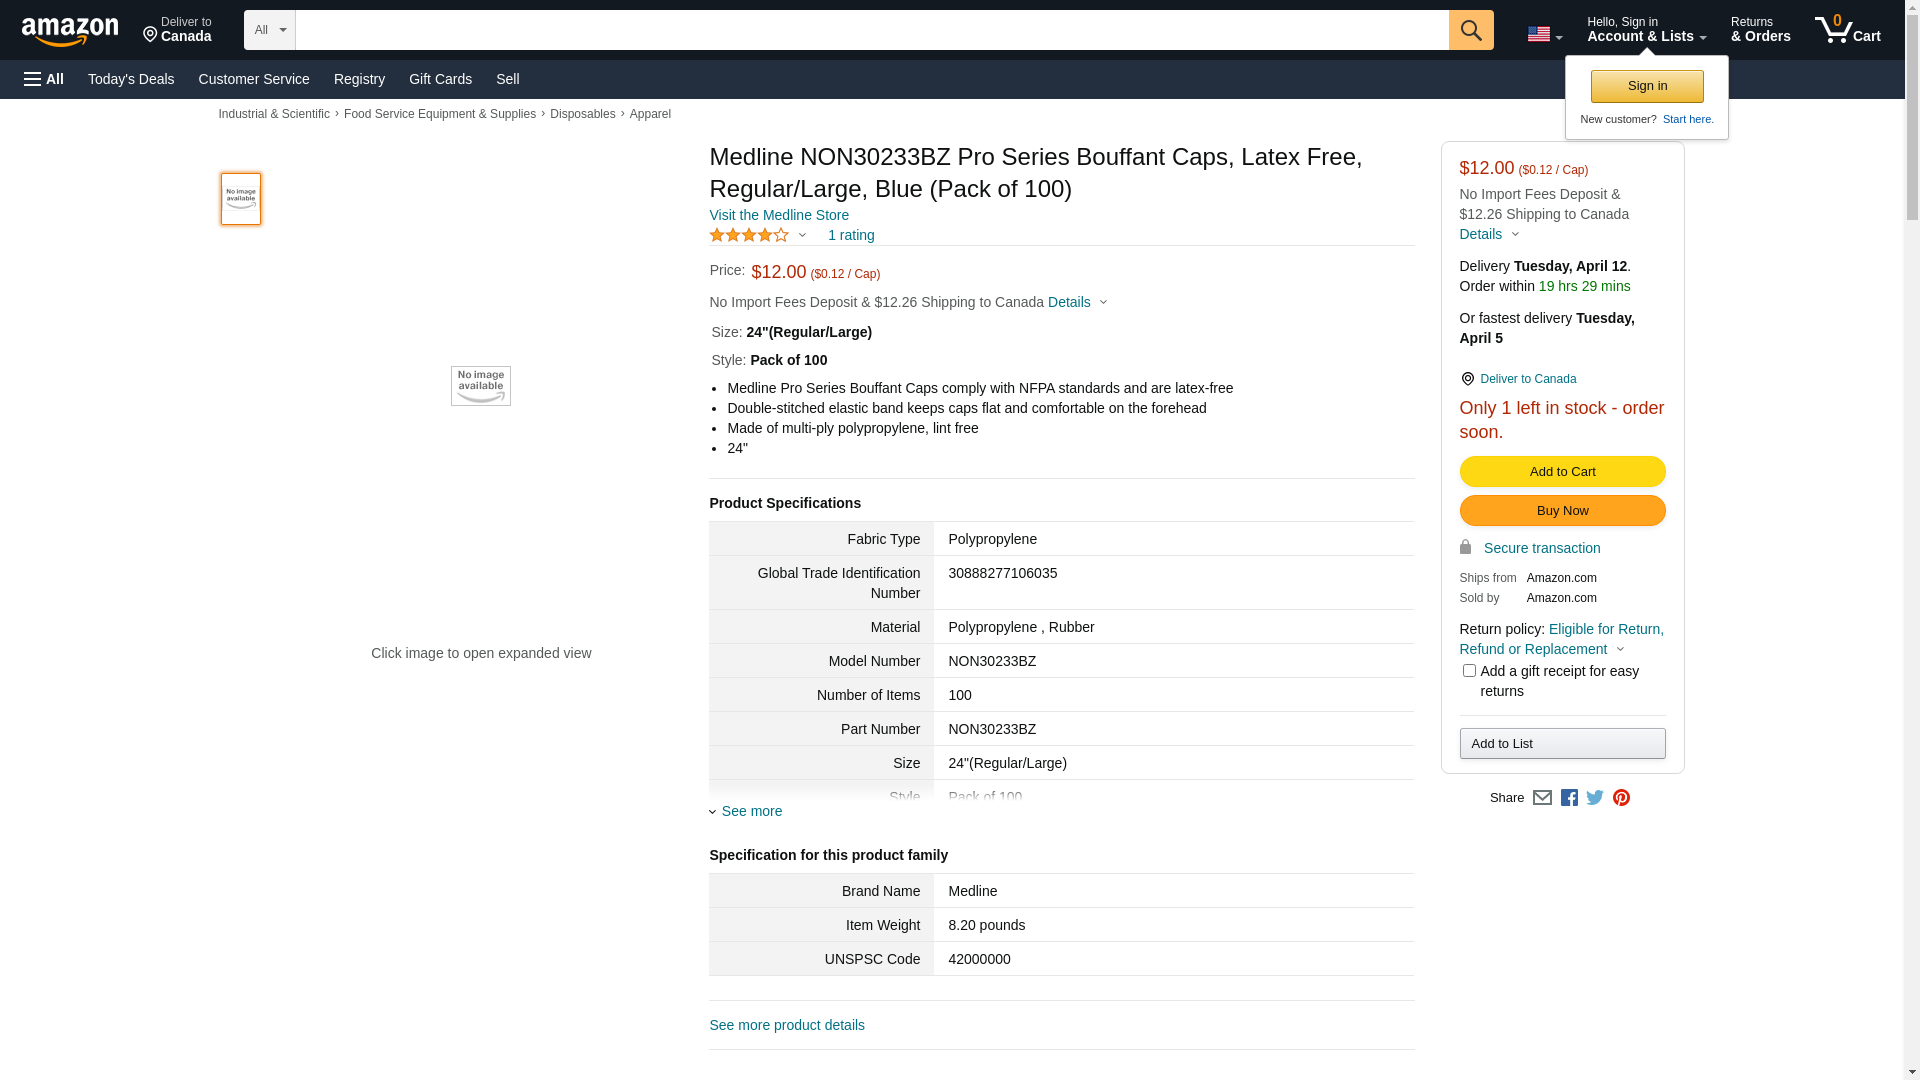Viewport: 1920px width, 1080px height.
Task: Expand the star rating popover arrow
Action: tap(802, 236)
